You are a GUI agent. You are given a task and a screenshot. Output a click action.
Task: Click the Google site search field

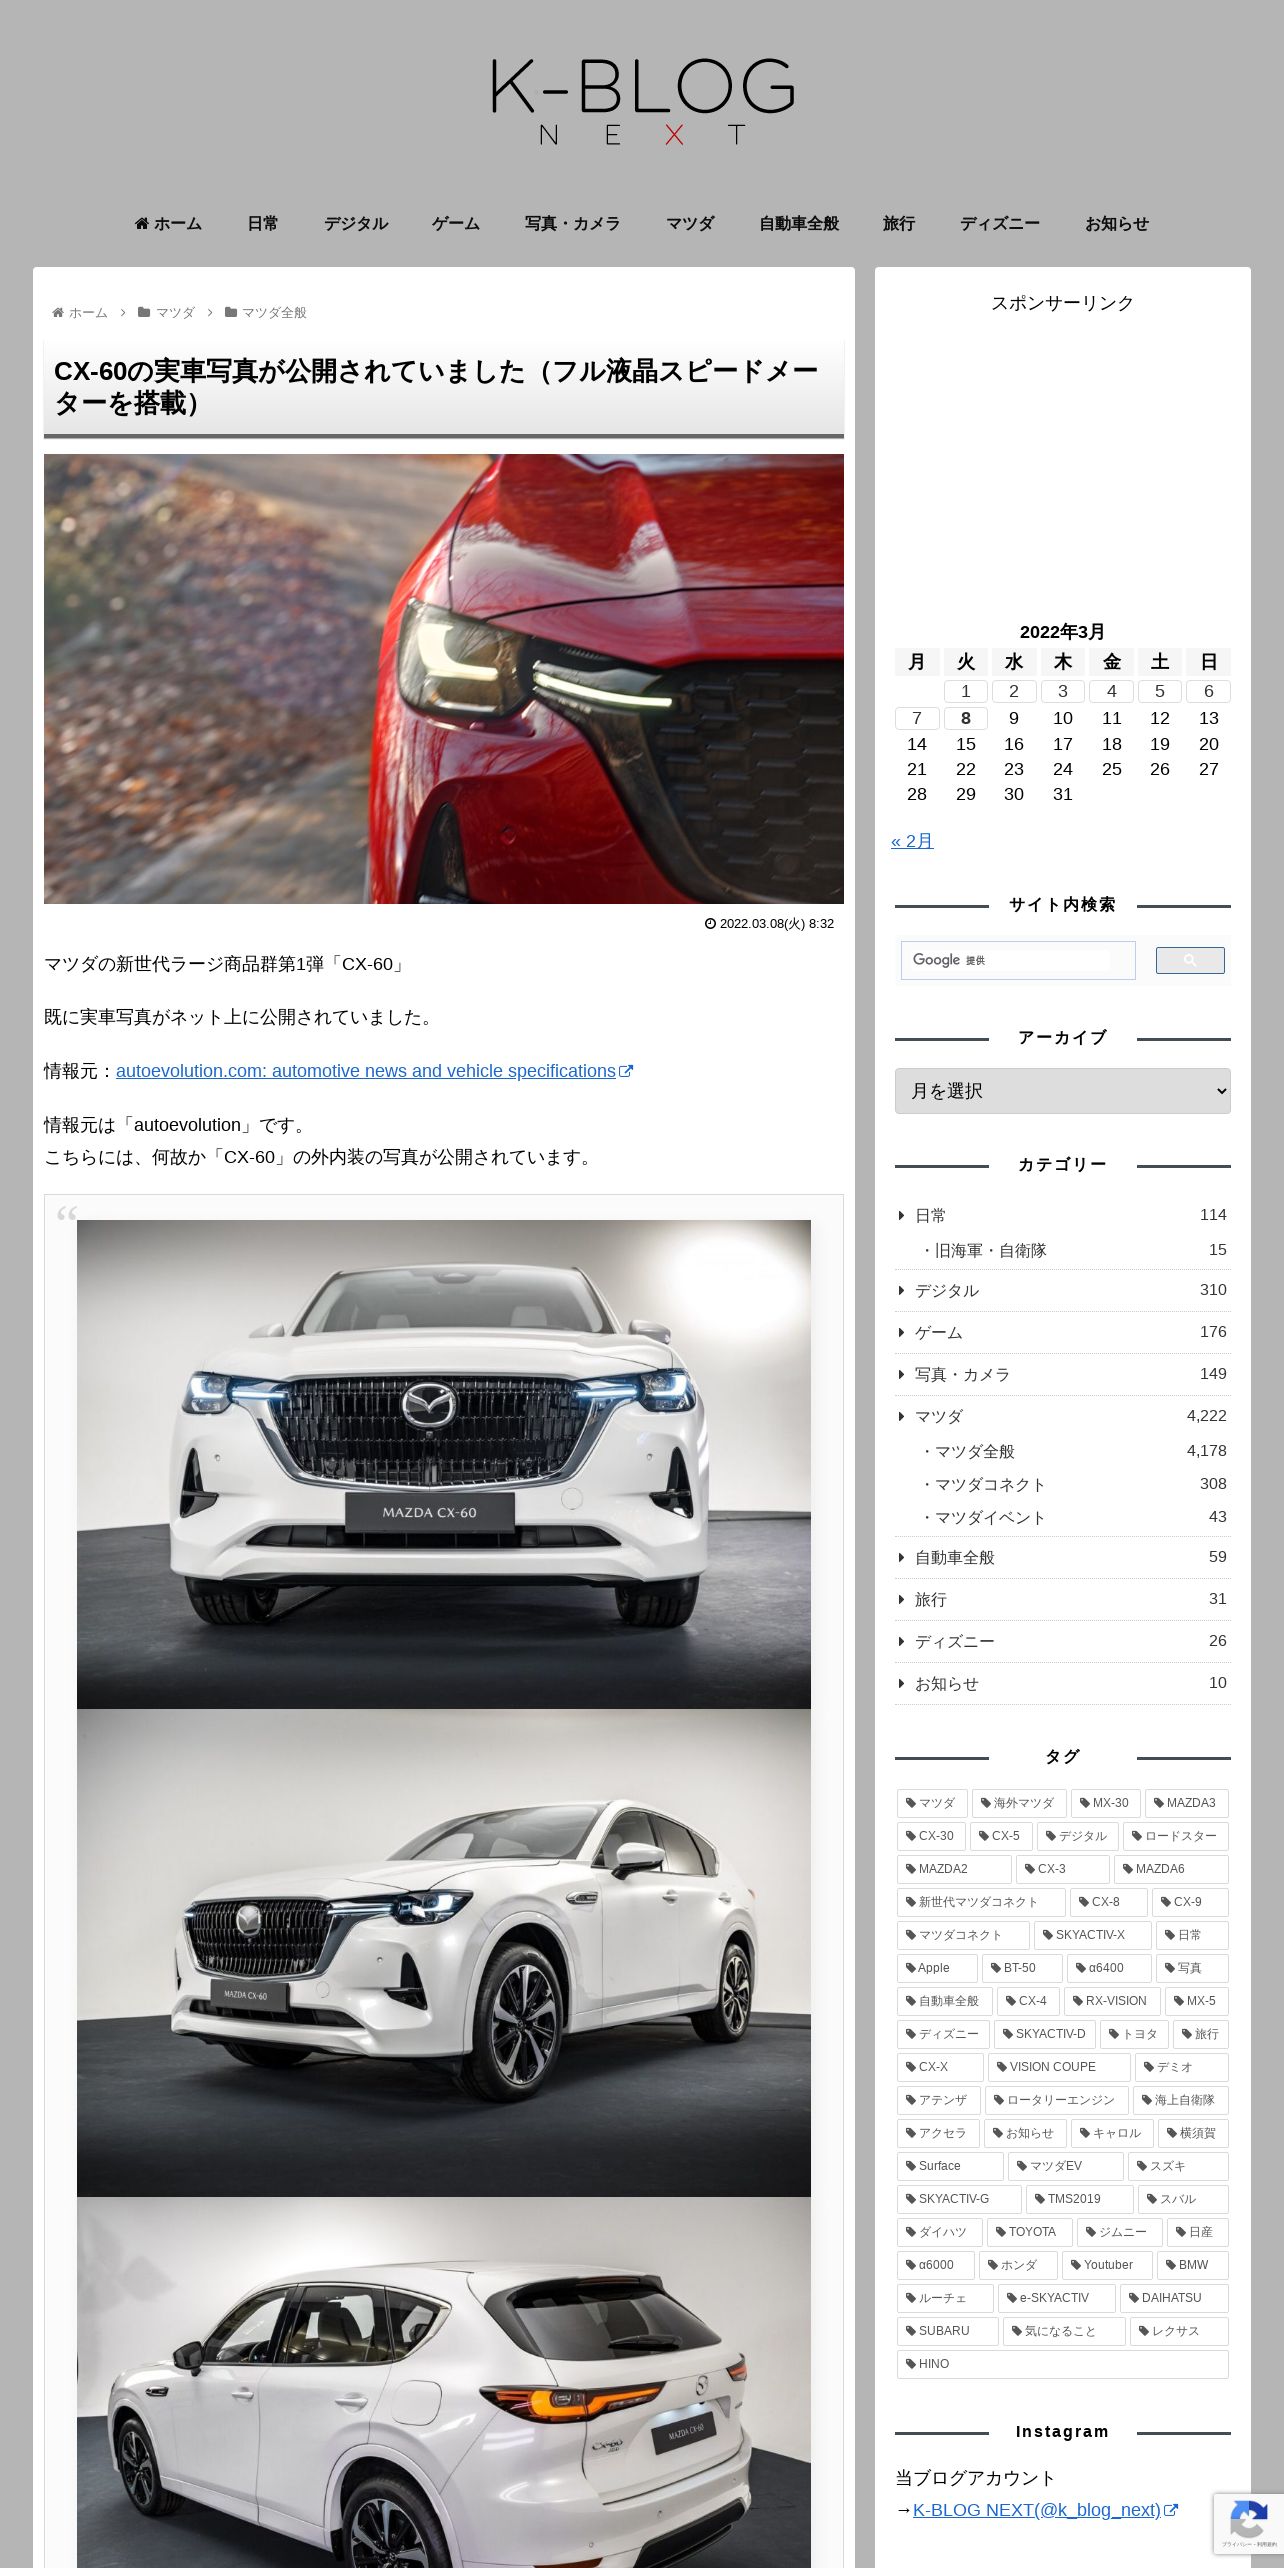[x=1018, y=960]
